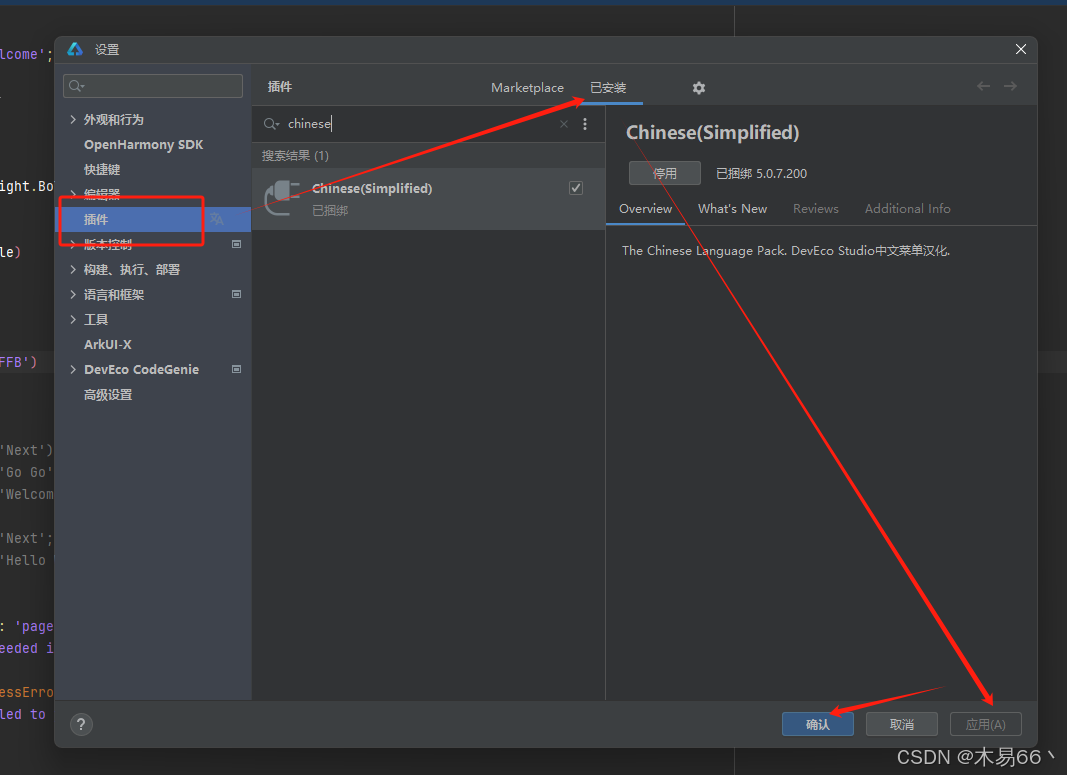
Task: Navigate forward with the right arrow
Action: (x=1011, y=86)
